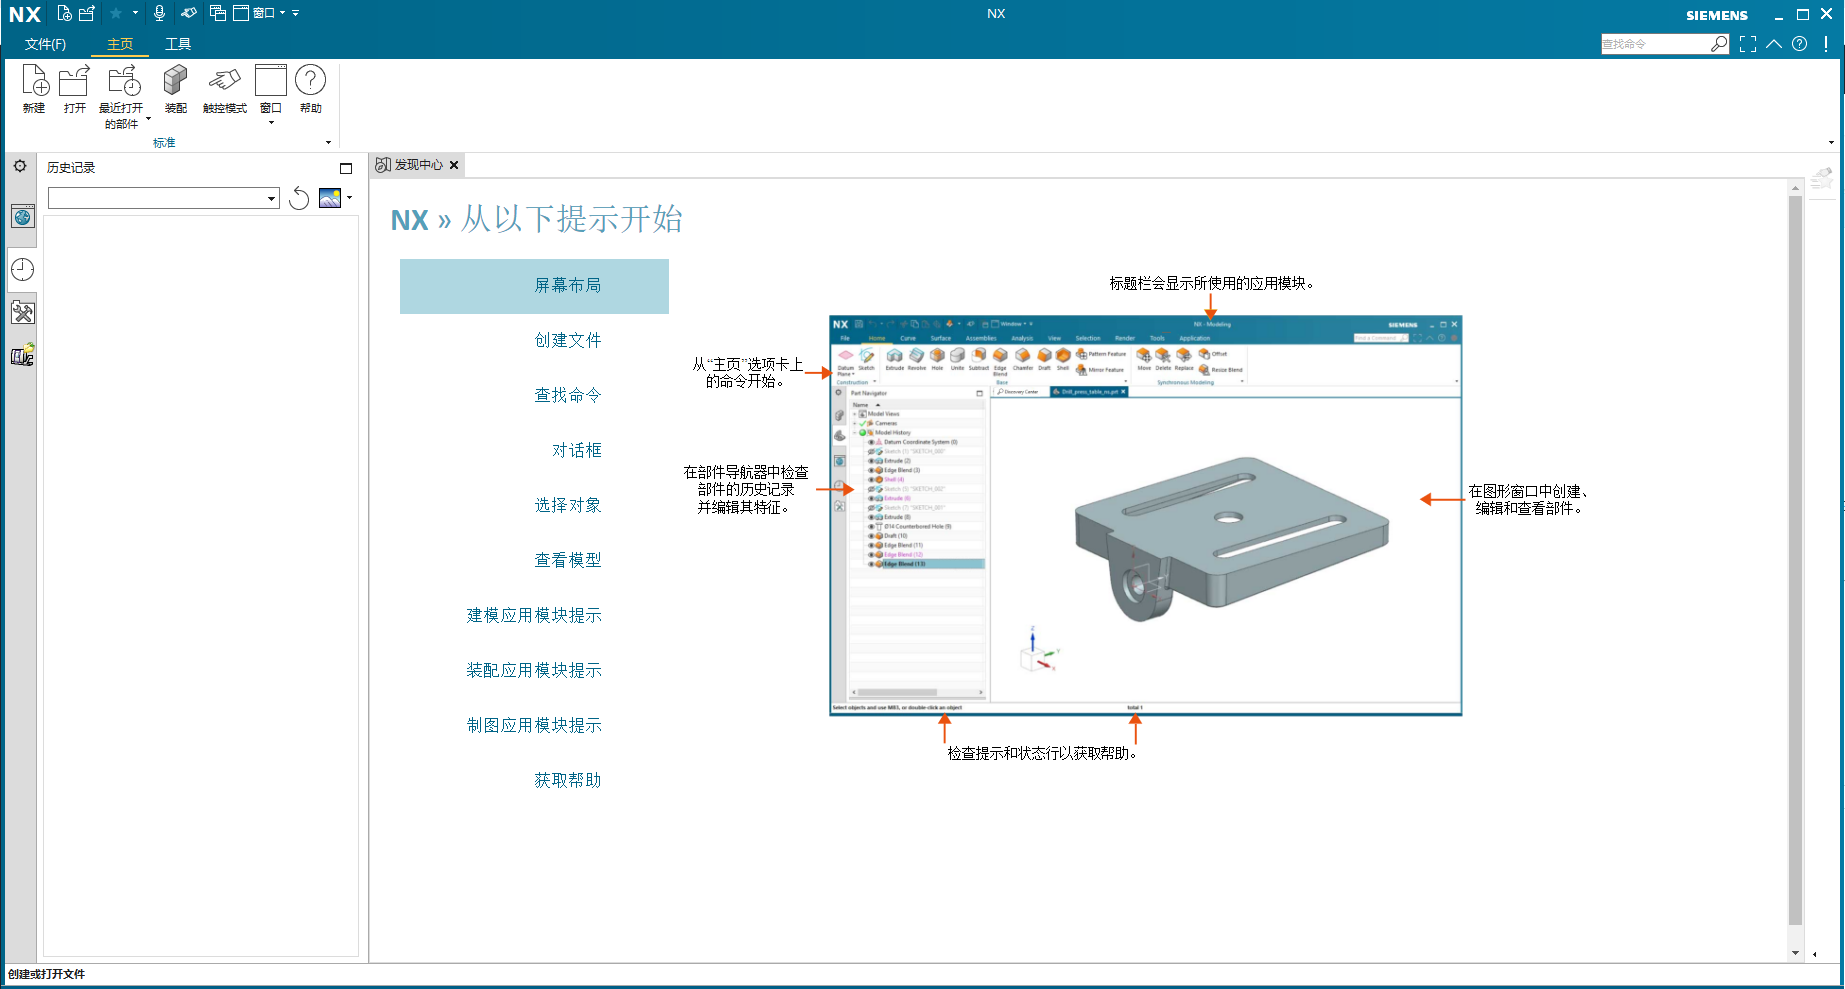Open the history search combo box dropdown
Screen dimensions: 1845x989
pos(271,197)
